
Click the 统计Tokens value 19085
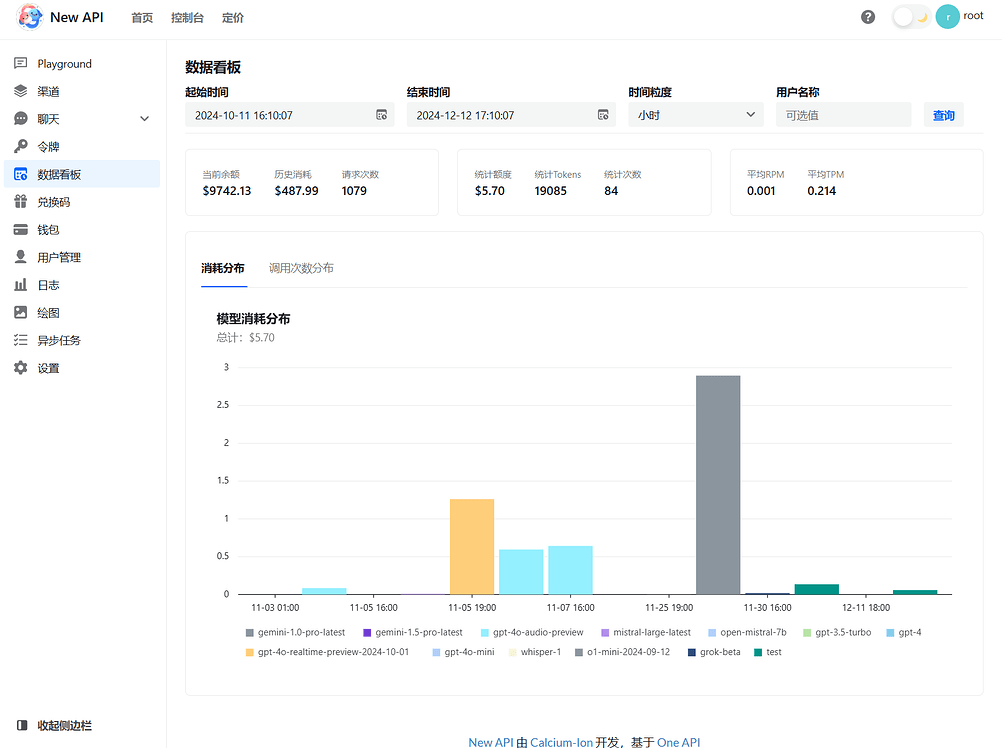coord(551,191)
